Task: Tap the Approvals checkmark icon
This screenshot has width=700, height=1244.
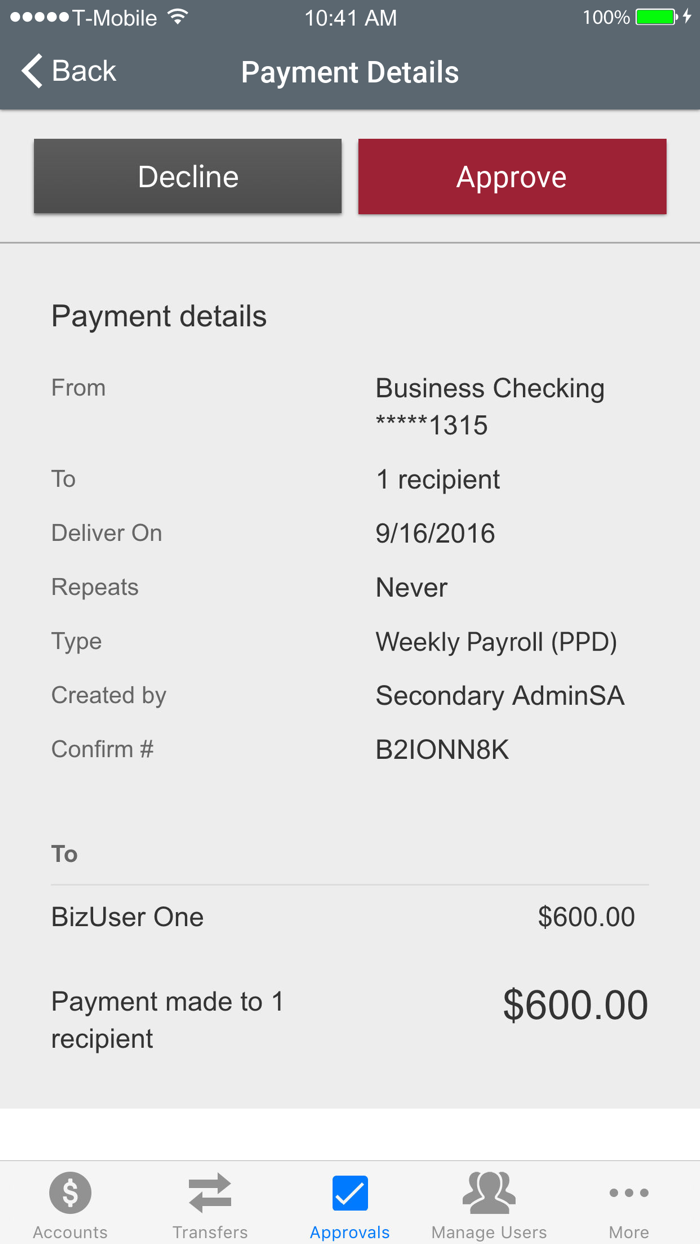Action: 350,1192
